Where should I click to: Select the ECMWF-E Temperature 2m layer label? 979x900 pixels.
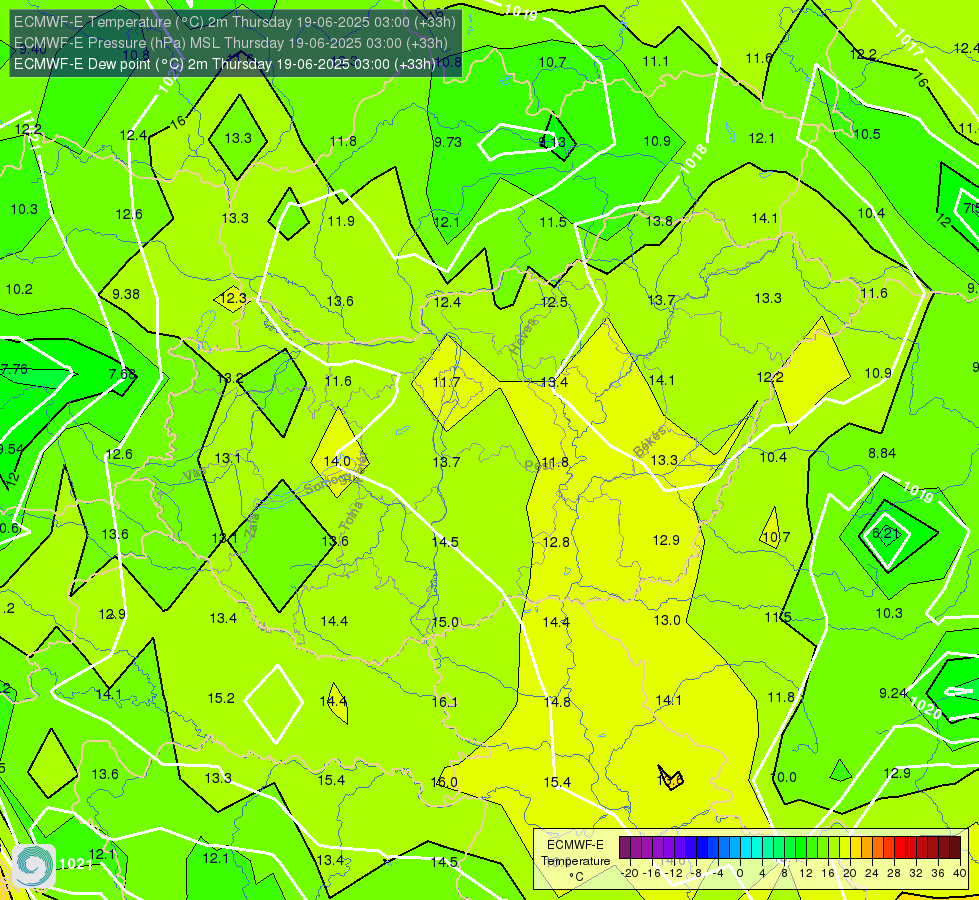[x=235, y=22]
